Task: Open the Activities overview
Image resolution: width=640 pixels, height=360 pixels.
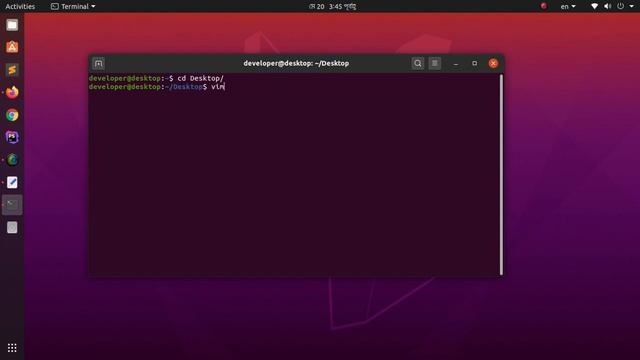Action: click(x=20, y=6)
